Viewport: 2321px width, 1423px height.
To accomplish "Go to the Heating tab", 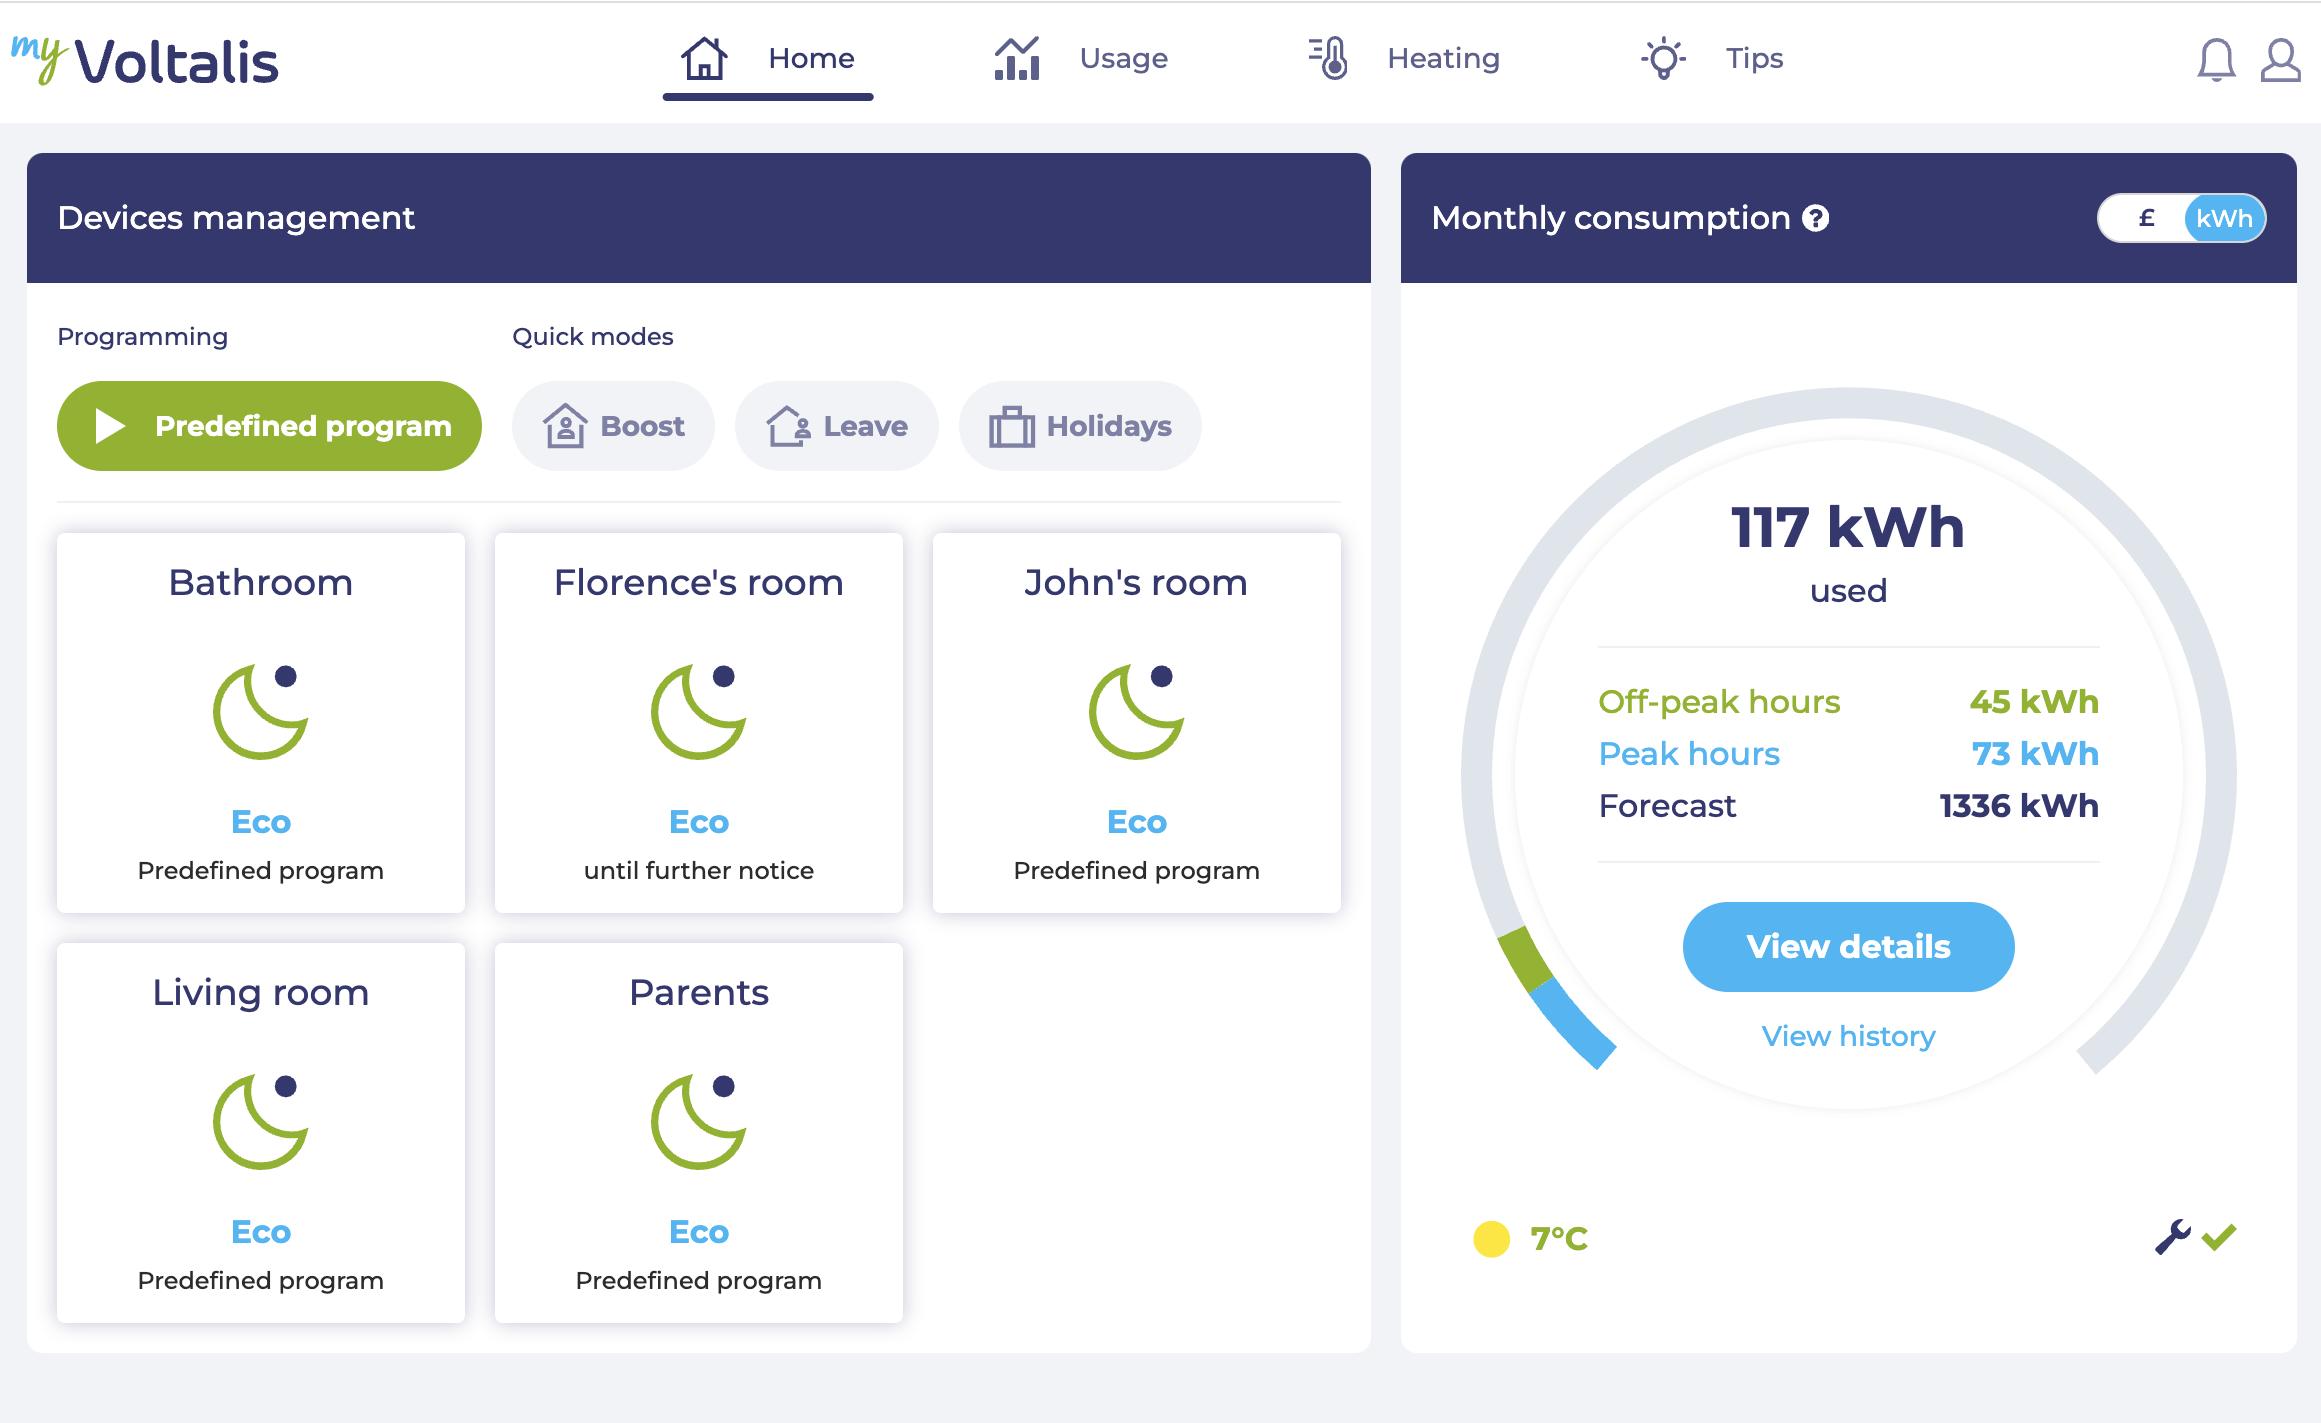I will 1405,58.
